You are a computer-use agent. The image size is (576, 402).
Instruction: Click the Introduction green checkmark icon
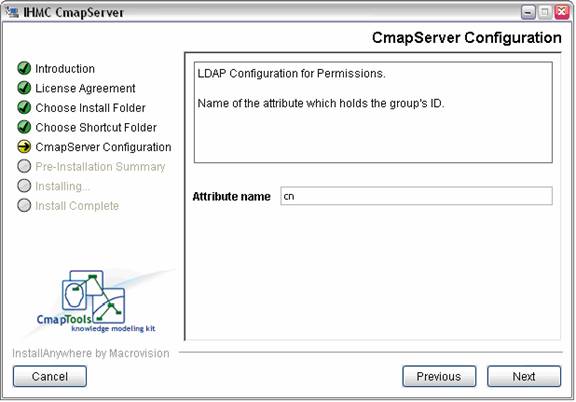click(24, 68)
